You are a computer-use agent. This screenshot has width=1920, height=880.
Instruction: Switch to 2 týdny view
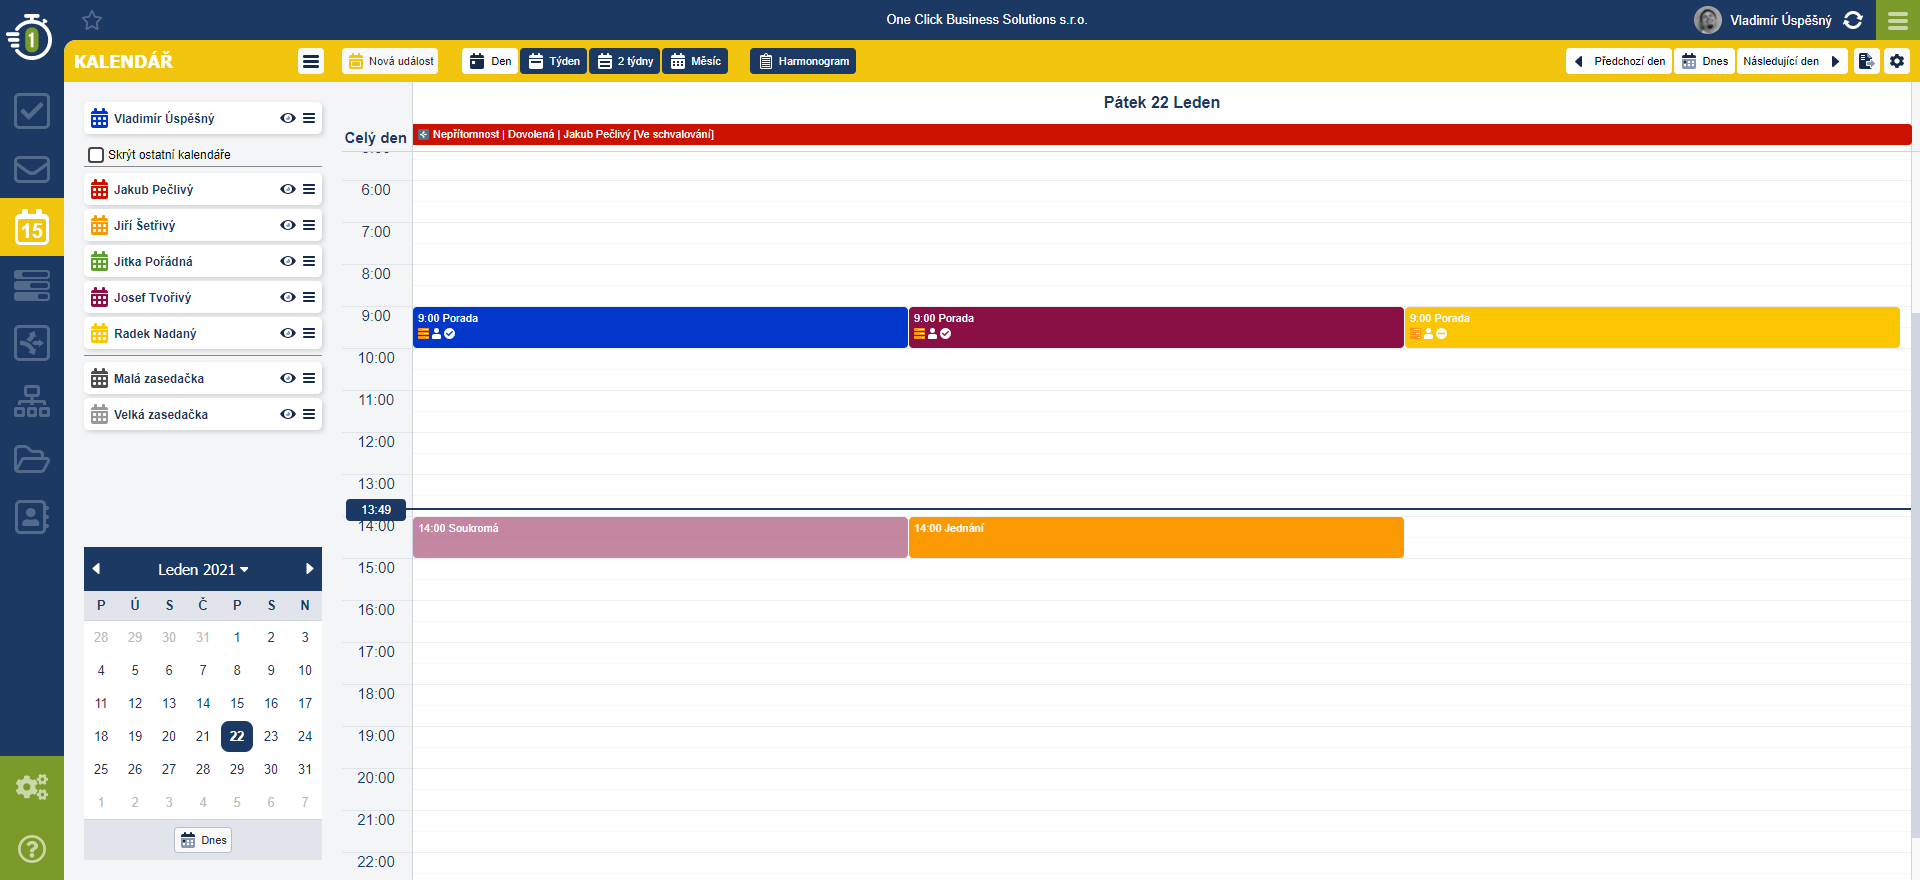point(625,61)
